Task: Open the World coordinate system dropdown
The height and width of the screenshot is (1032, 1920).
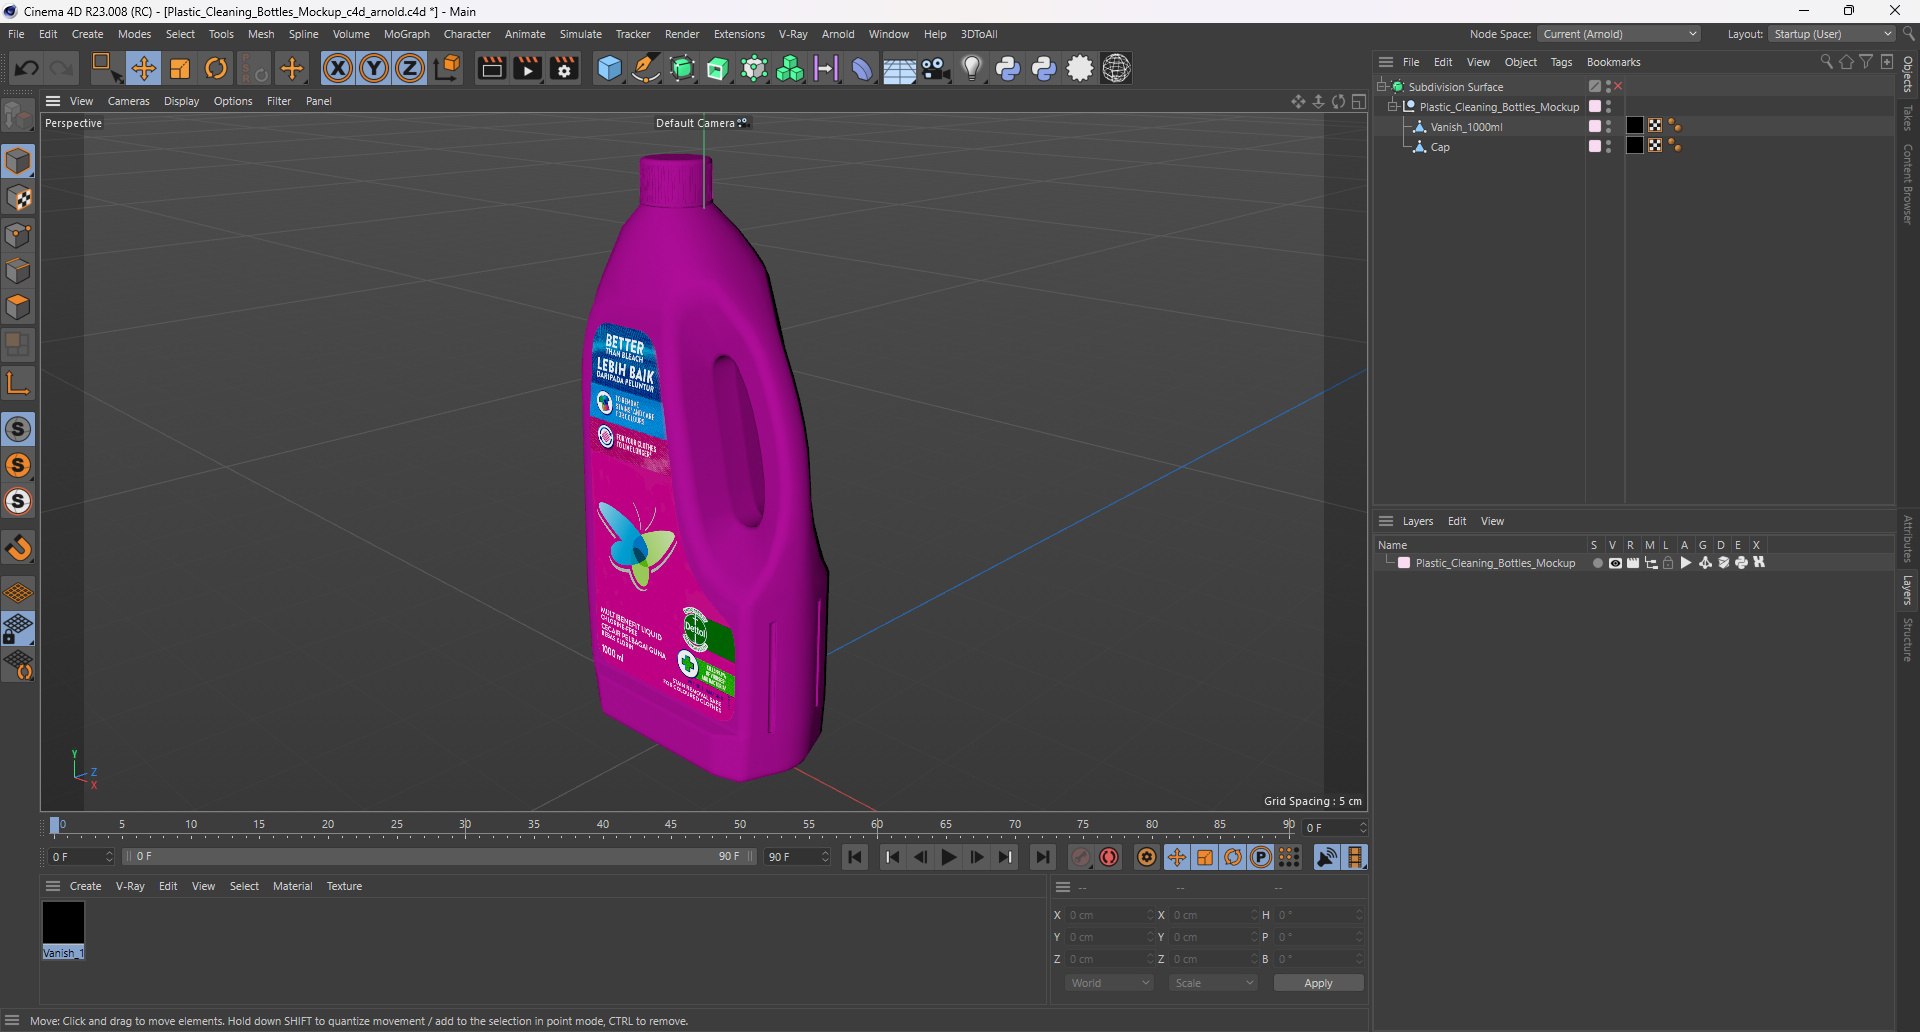Action: (1109, 983)
